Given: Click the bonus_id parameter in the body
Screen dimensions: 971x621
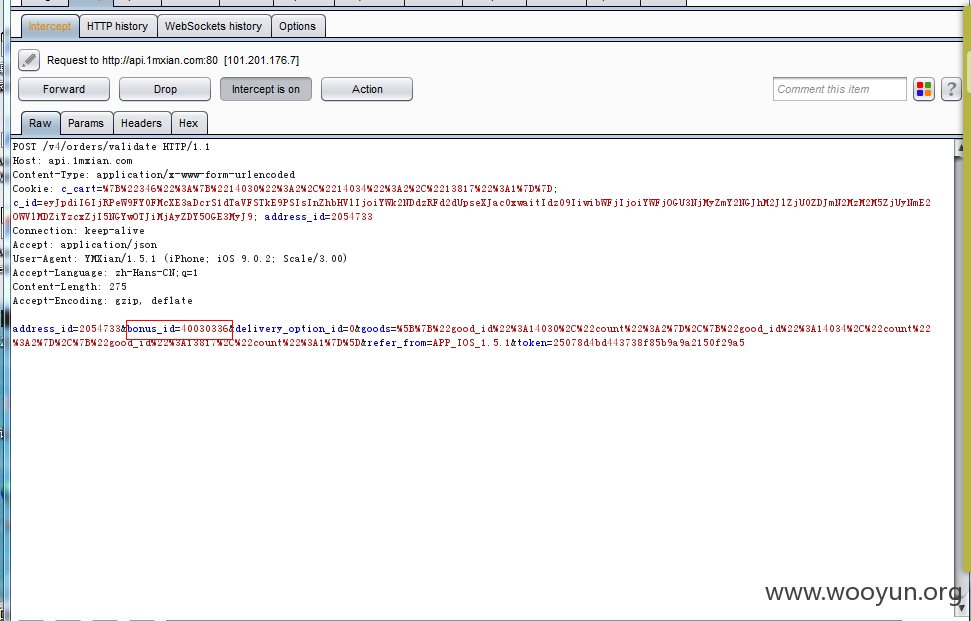Looking at the screenshot, I should tap(179, 329).
